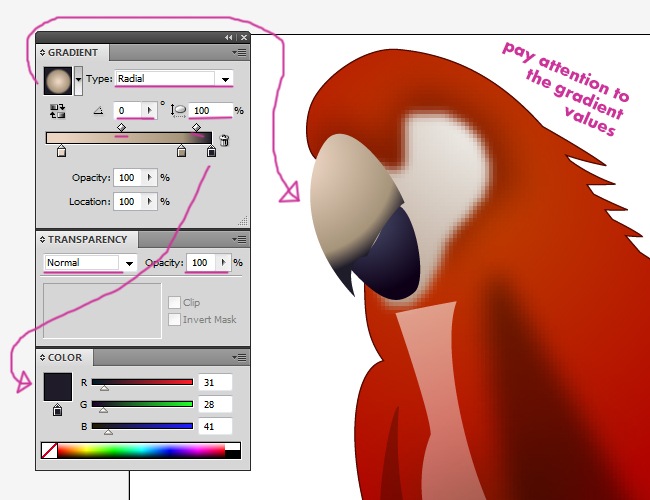Viewport: 650px width, 500px height.
Task: Open the gradient swatch preset dropdown arrow
Action: [x=78, y=80]
